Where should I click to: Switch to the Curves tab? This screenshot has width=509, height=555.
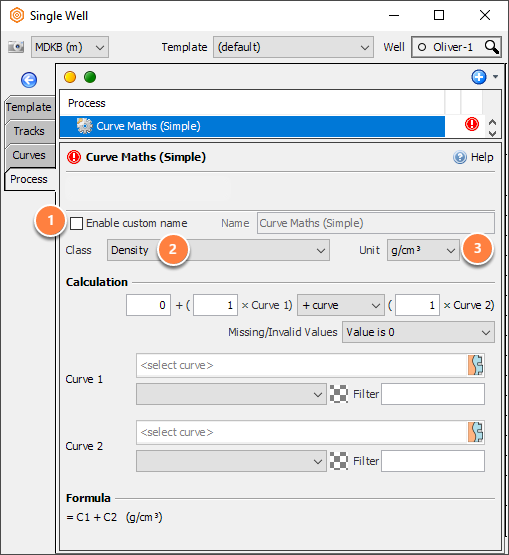tap(29, 155)
